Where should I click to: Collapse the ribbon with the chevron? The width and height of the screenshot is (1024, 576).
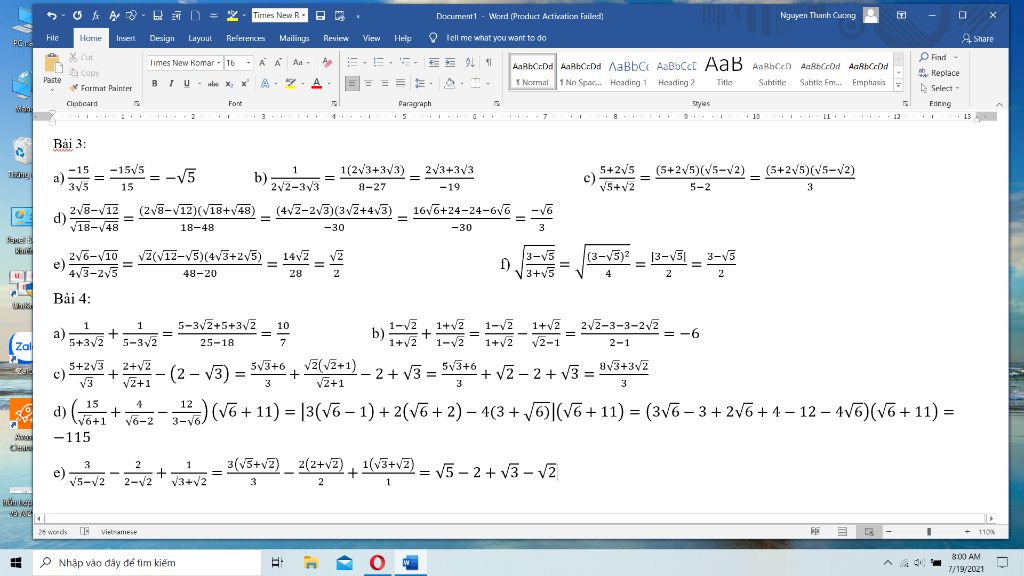coord(999,104)
